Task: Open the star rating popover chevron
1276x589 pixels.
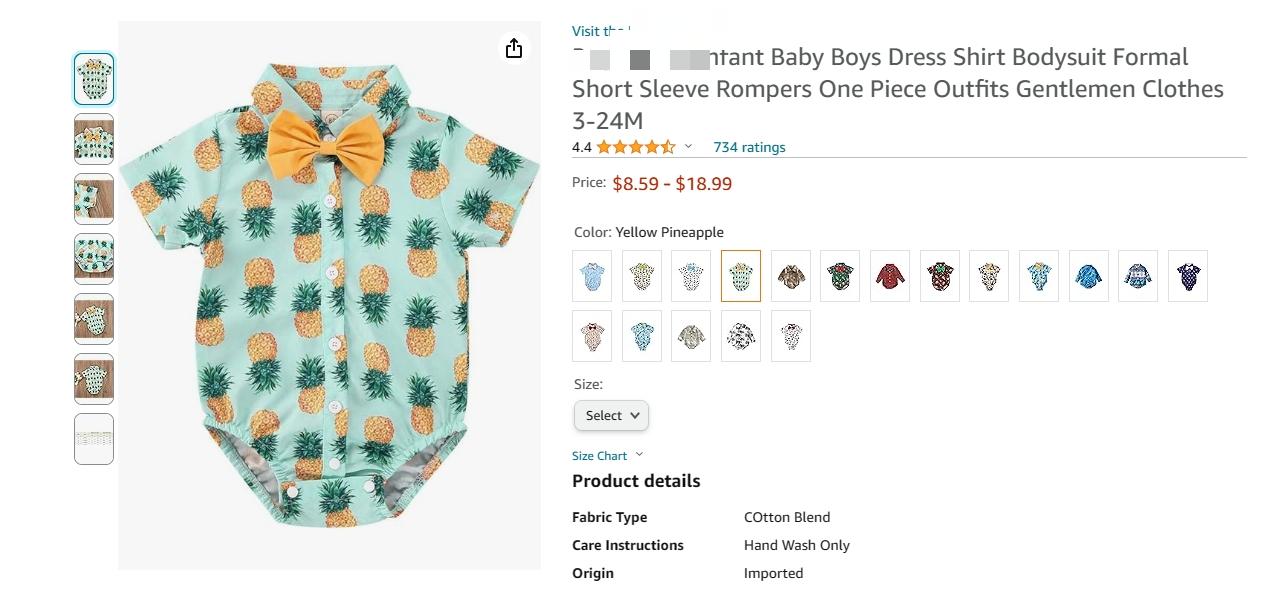Action: pyautogui.click(x=688, y=147)
